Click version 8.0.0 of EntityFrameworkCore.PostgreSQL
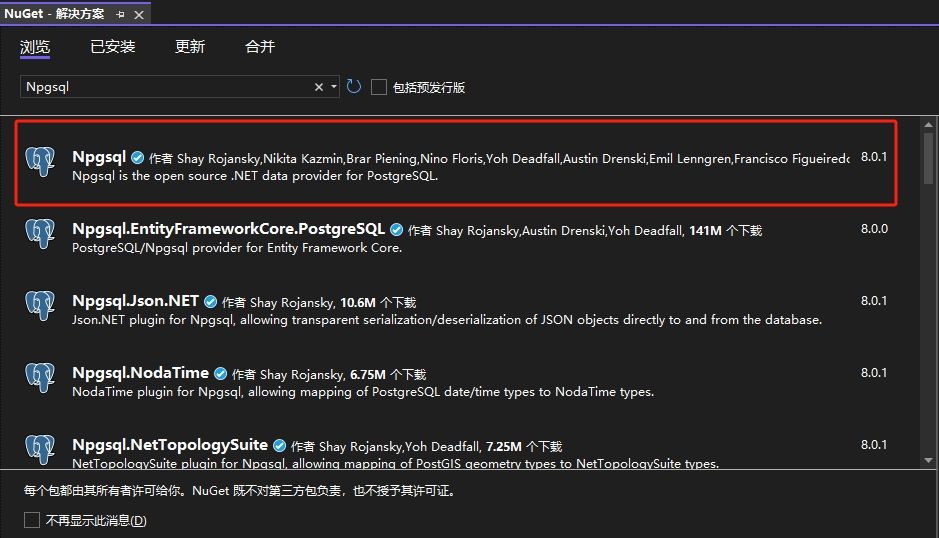The image size is (939, 538). 874,229
